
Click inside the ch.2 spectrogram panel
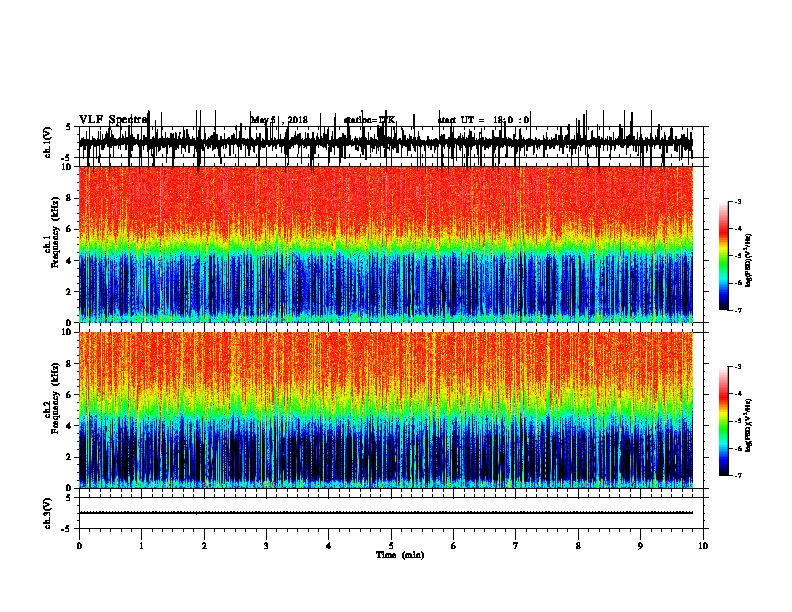coord(386,410)
